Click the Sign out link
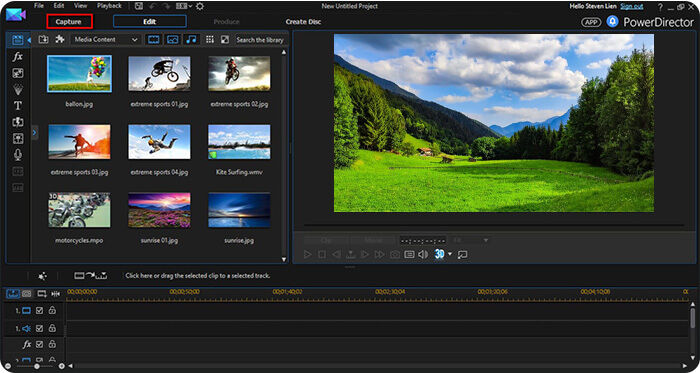The height and width of the screenshot is (373, 700). click(x=632, y=6)
